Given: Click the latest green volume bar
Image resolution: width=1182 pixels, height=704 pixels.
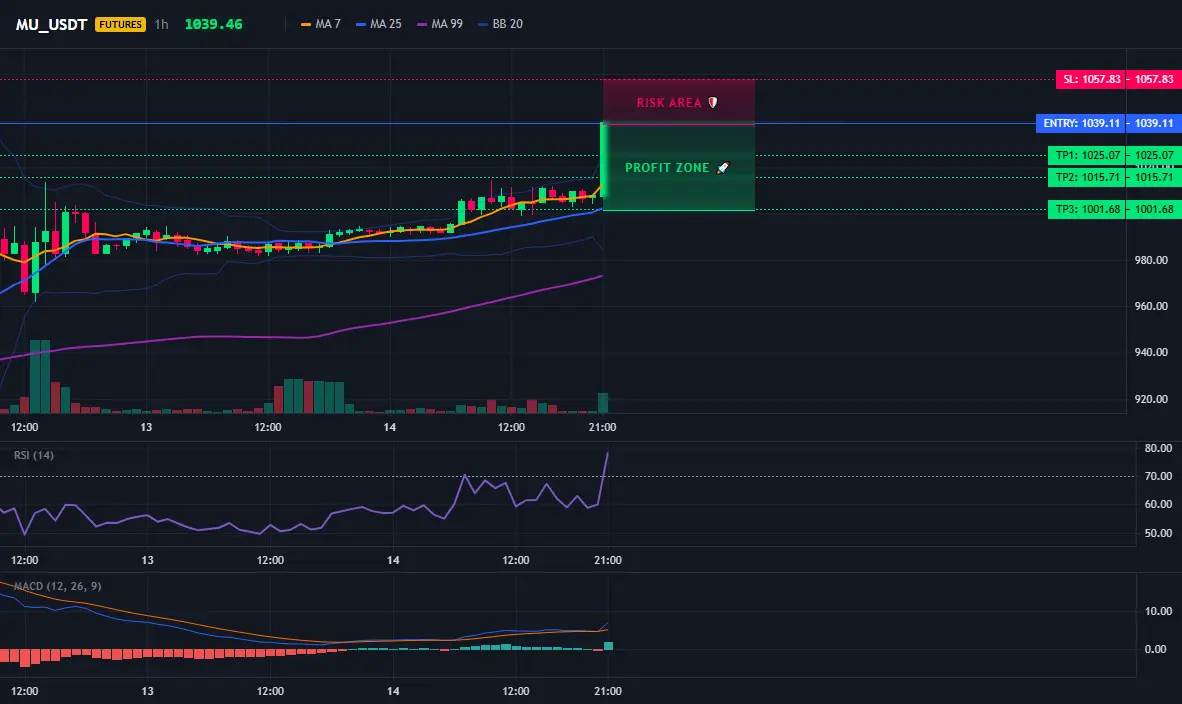Looking at the screenshot, I should (x=603, y=403).
